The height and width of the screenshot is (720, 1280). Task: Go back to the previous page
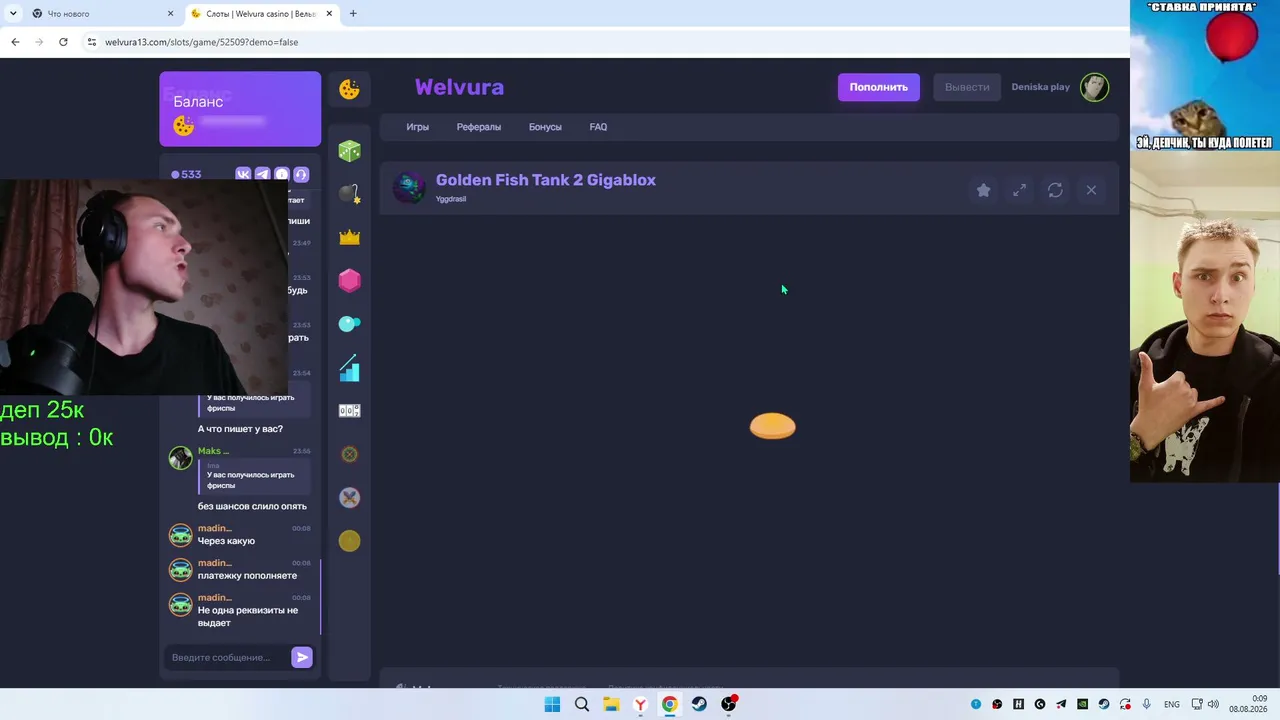tap(15, 42)
